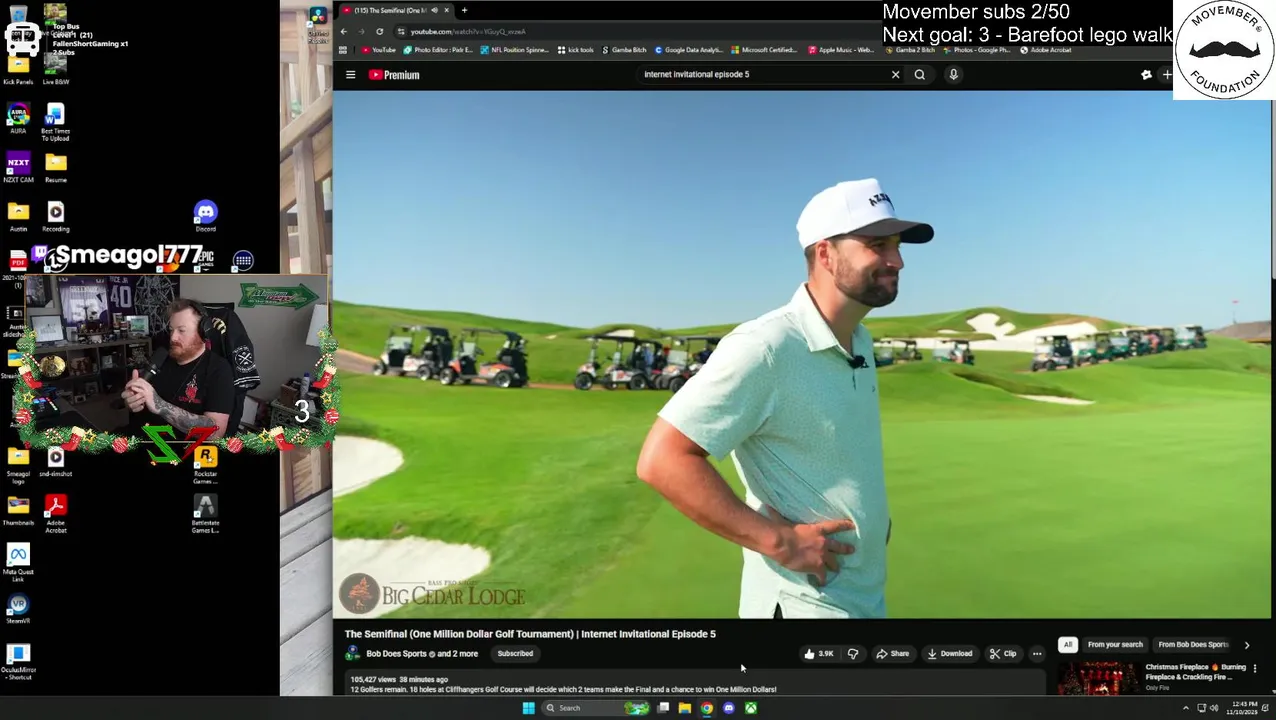Open the Bob Does Sports channel link
Screen dimensions: 1276x720
pos(396,654)
